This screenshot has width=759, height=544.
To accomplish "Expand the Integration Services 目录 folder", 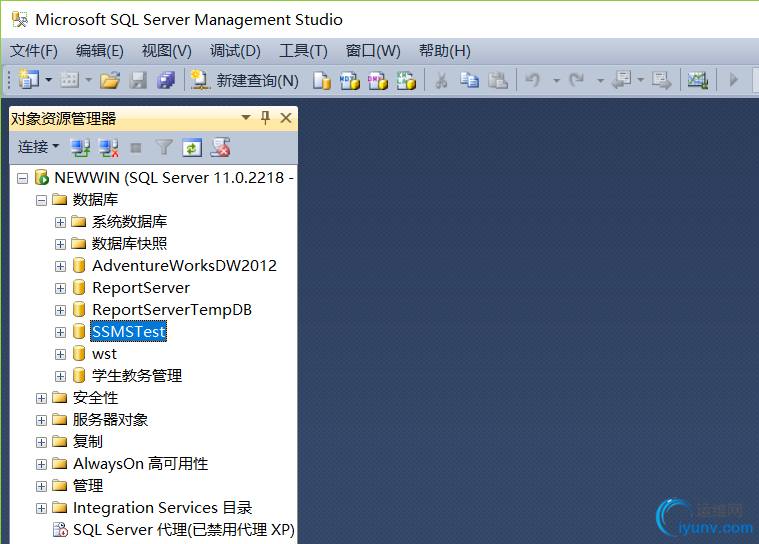I will (x=41, y=509).
